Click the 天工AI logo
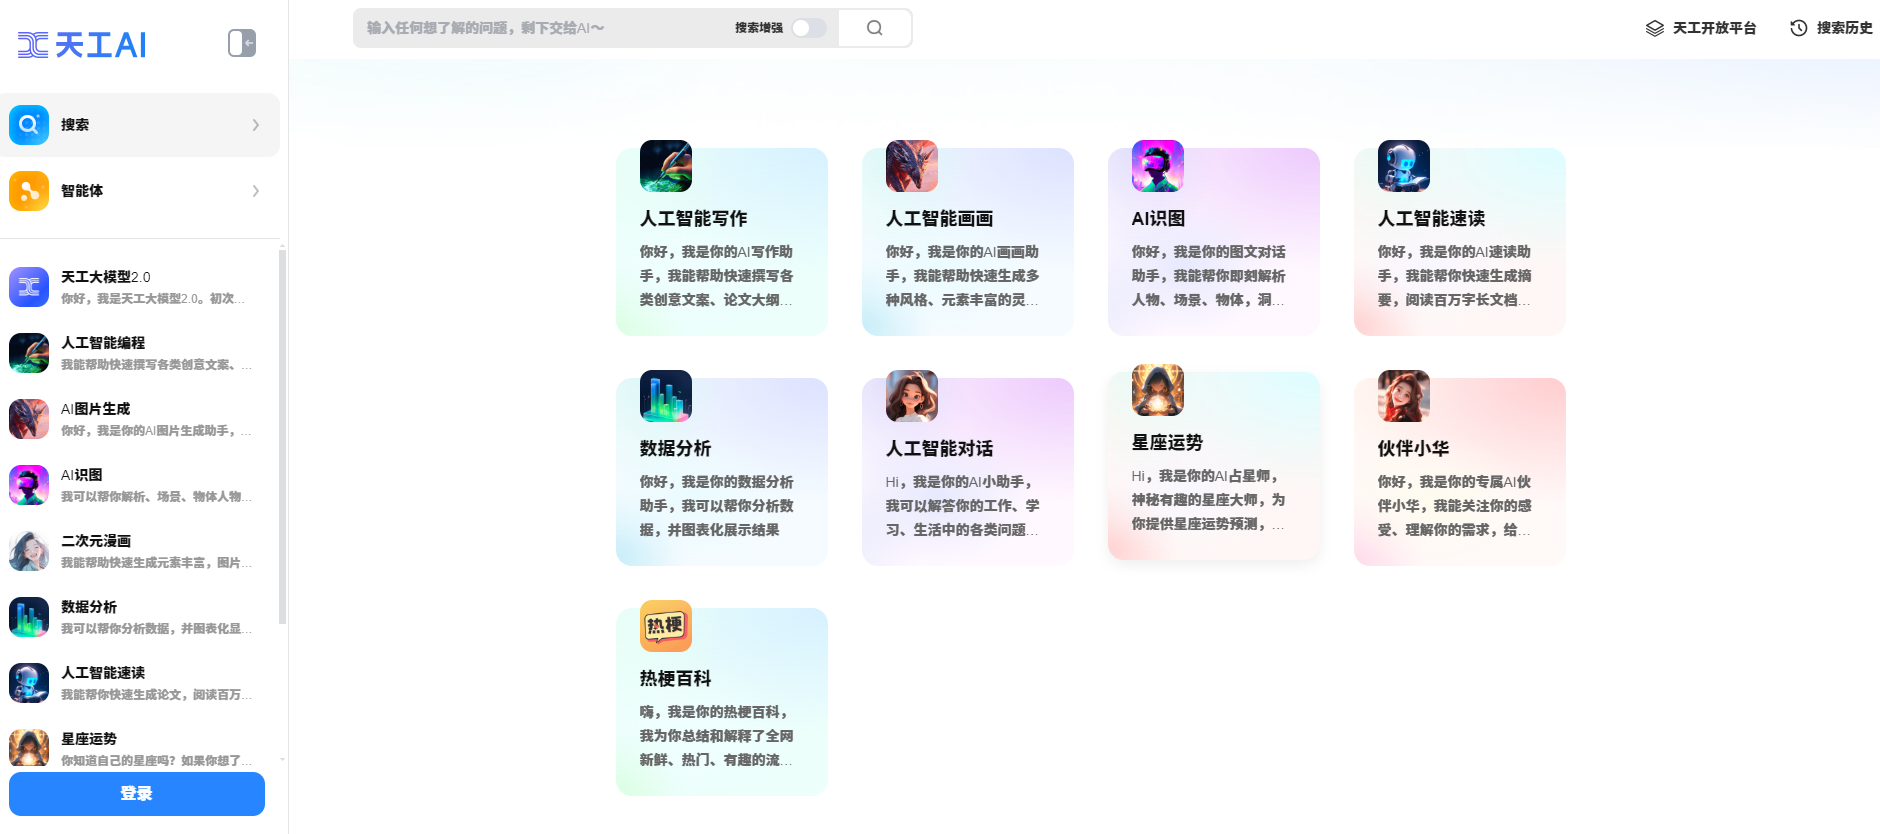 (82, 44)
